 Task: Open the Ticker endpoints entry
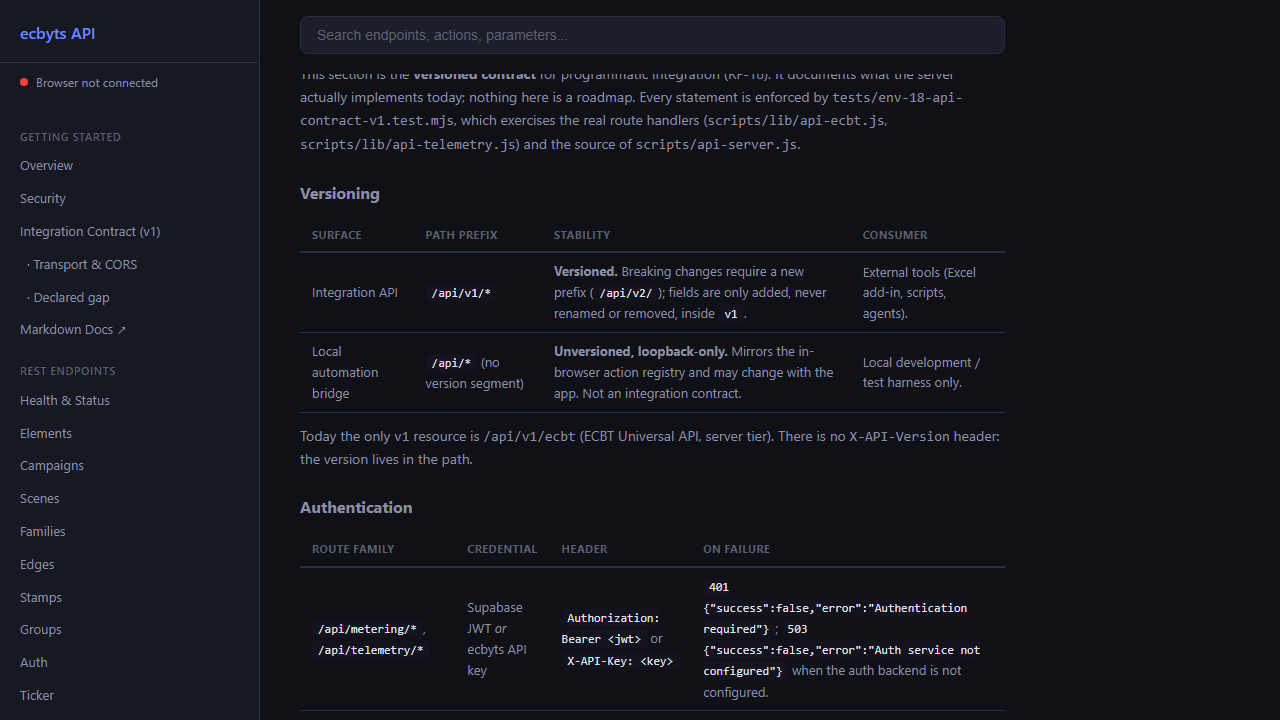[x=37, y=695]
